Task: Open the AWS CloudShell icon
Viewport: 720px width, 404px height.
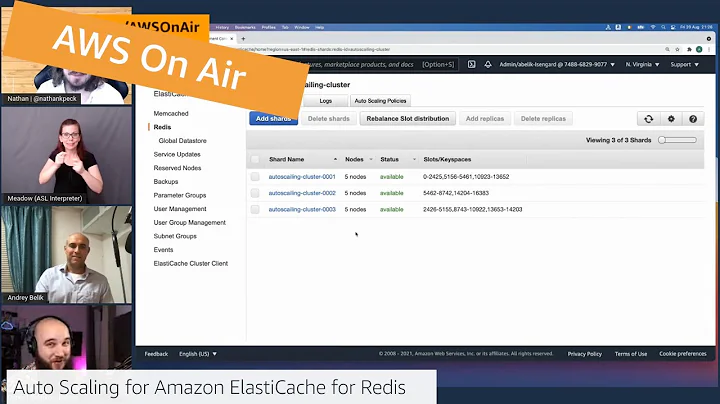Action: tap(472, 64)
